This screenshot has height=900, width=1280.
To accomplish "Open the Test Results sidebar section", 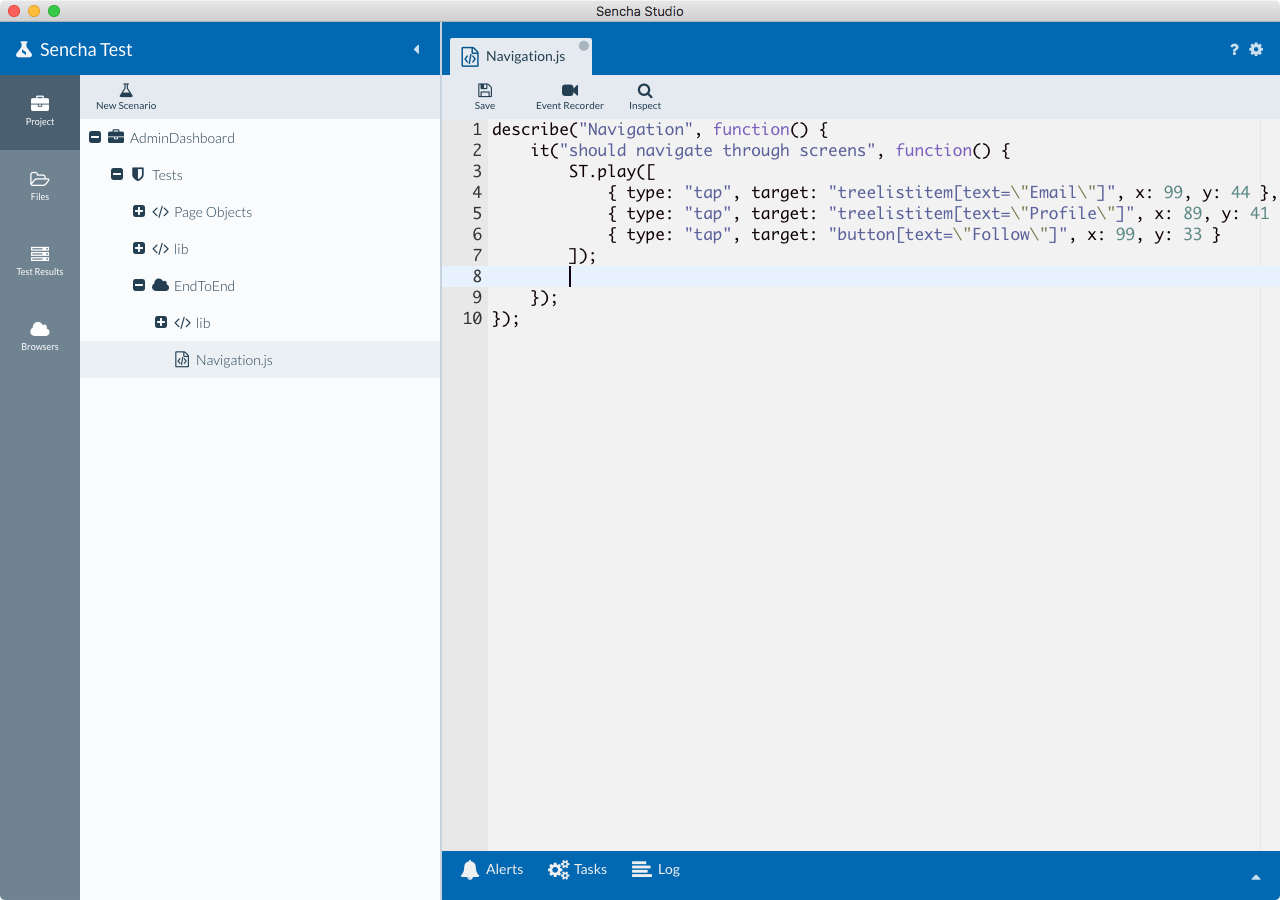I will [x=40, y=262].
